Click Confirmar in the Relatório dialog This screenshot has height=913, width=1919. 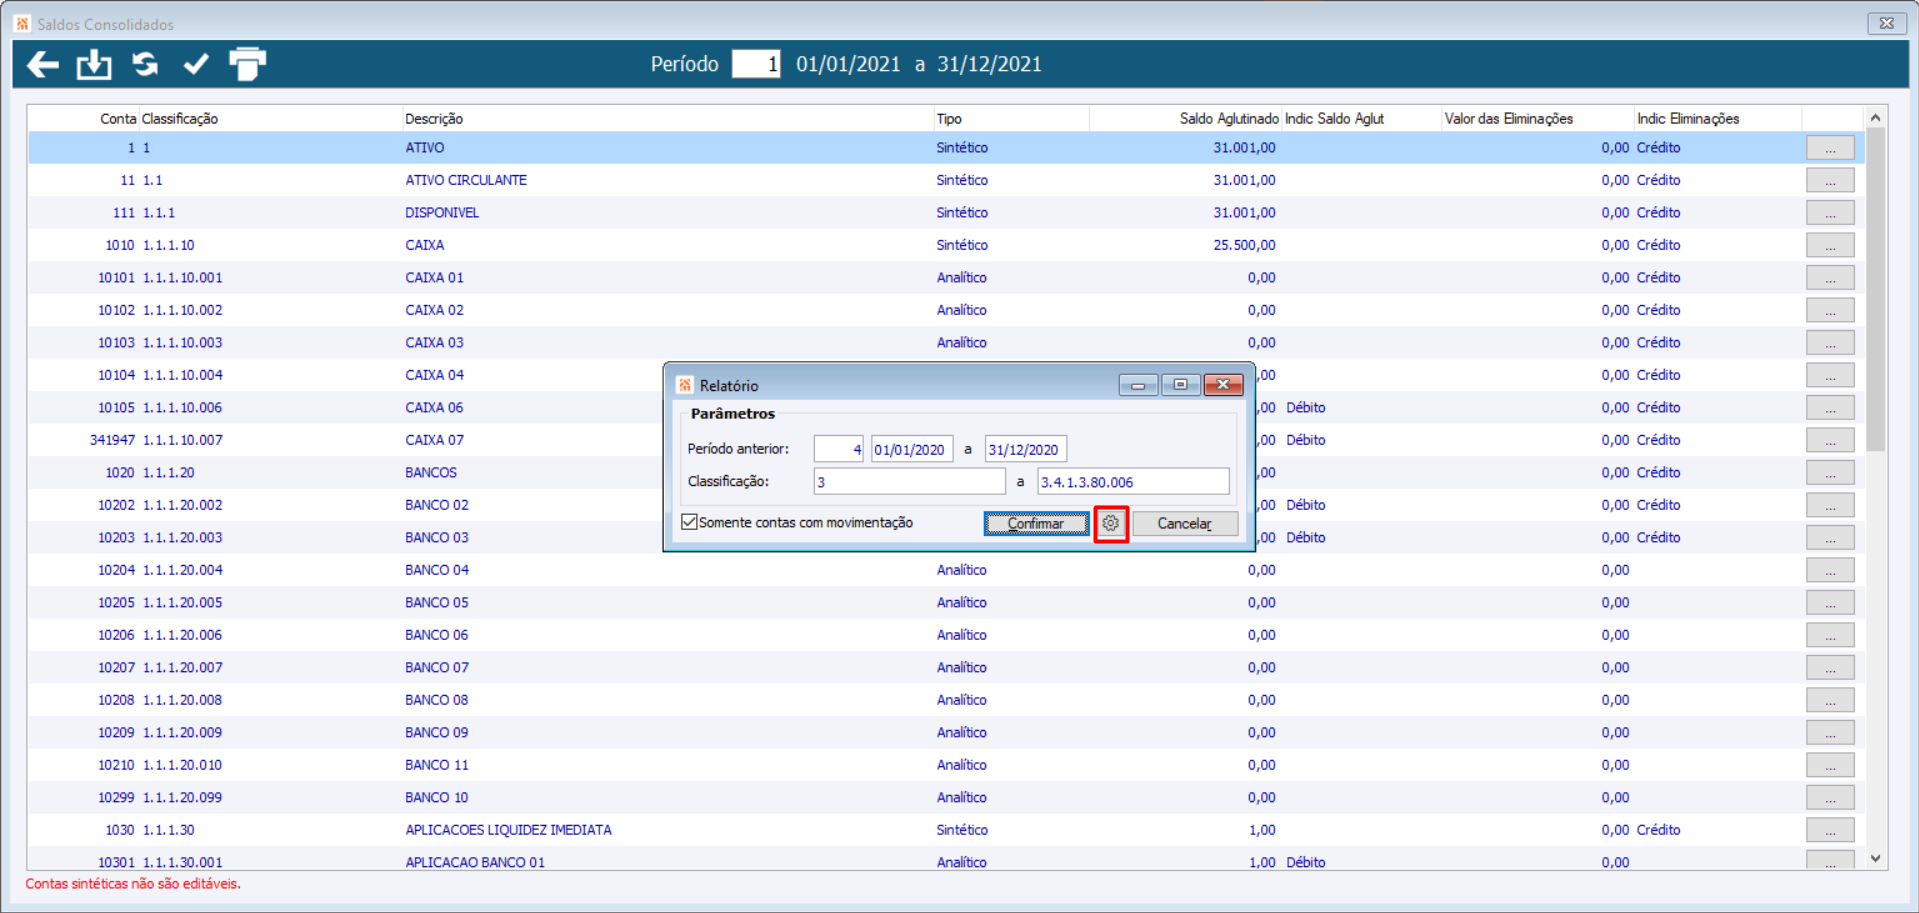(1036, 523)
